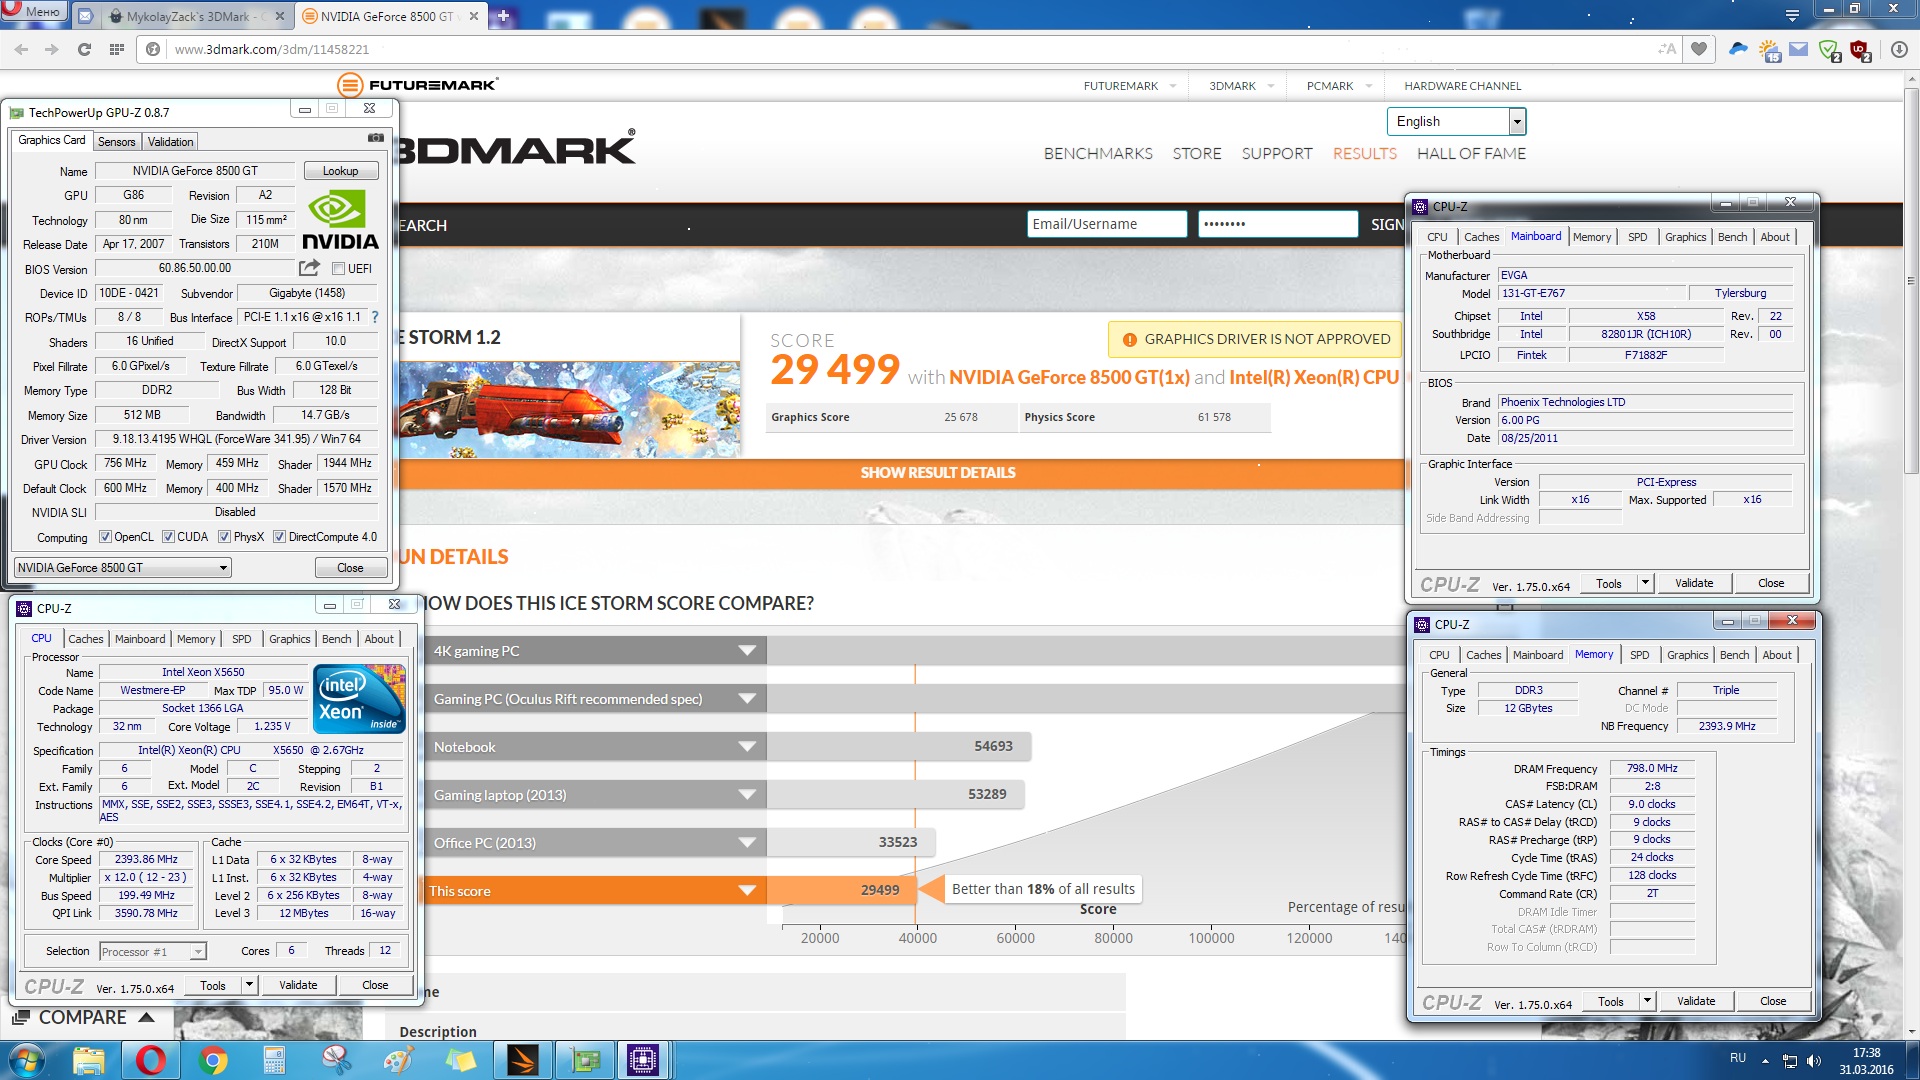Toggle OpenCL checkbox in GPU-Z
The image size is (1920, 1080).
105,537
